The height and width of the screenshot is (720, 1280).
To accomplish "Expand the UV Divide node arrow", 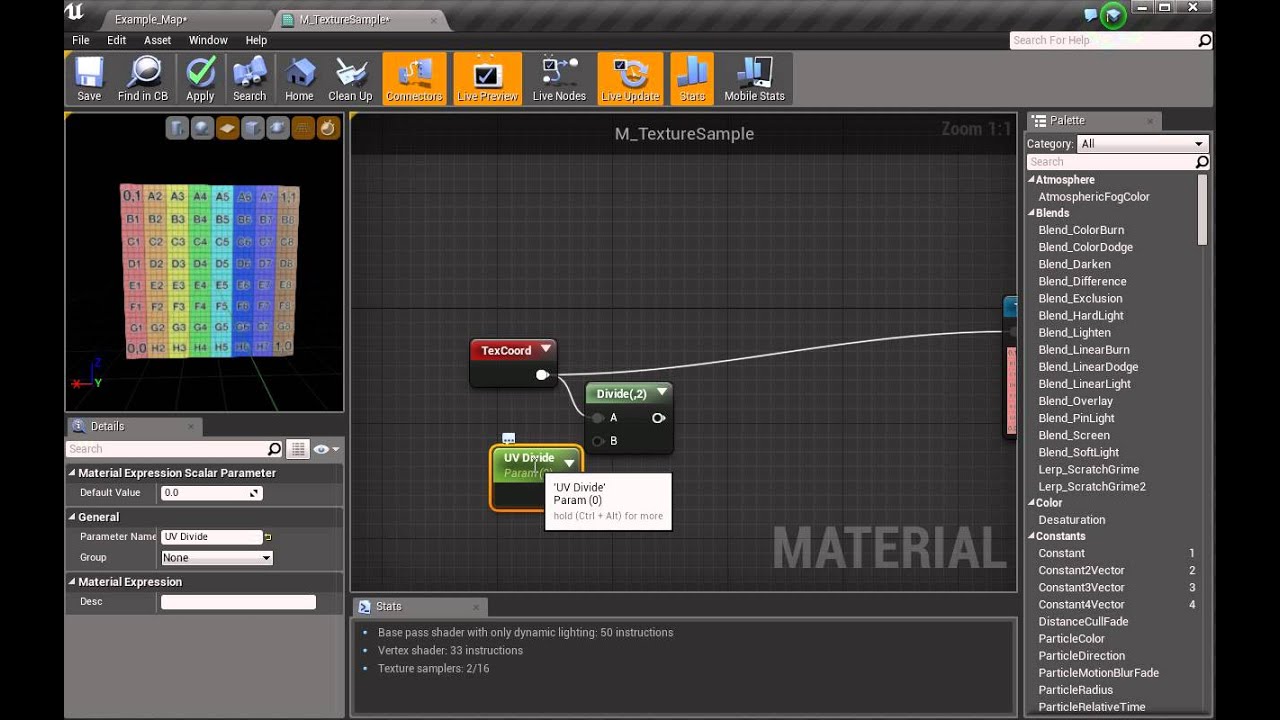I will pyautogui.click(x=569, y=462).
